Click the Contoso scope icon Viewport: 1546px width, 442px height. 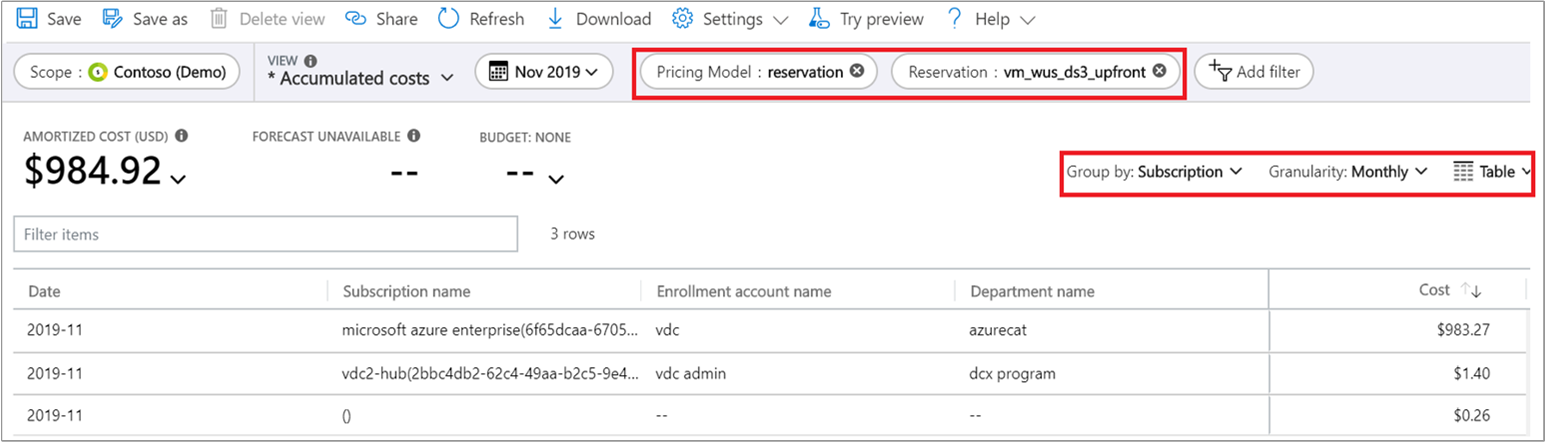pos(98,72)
